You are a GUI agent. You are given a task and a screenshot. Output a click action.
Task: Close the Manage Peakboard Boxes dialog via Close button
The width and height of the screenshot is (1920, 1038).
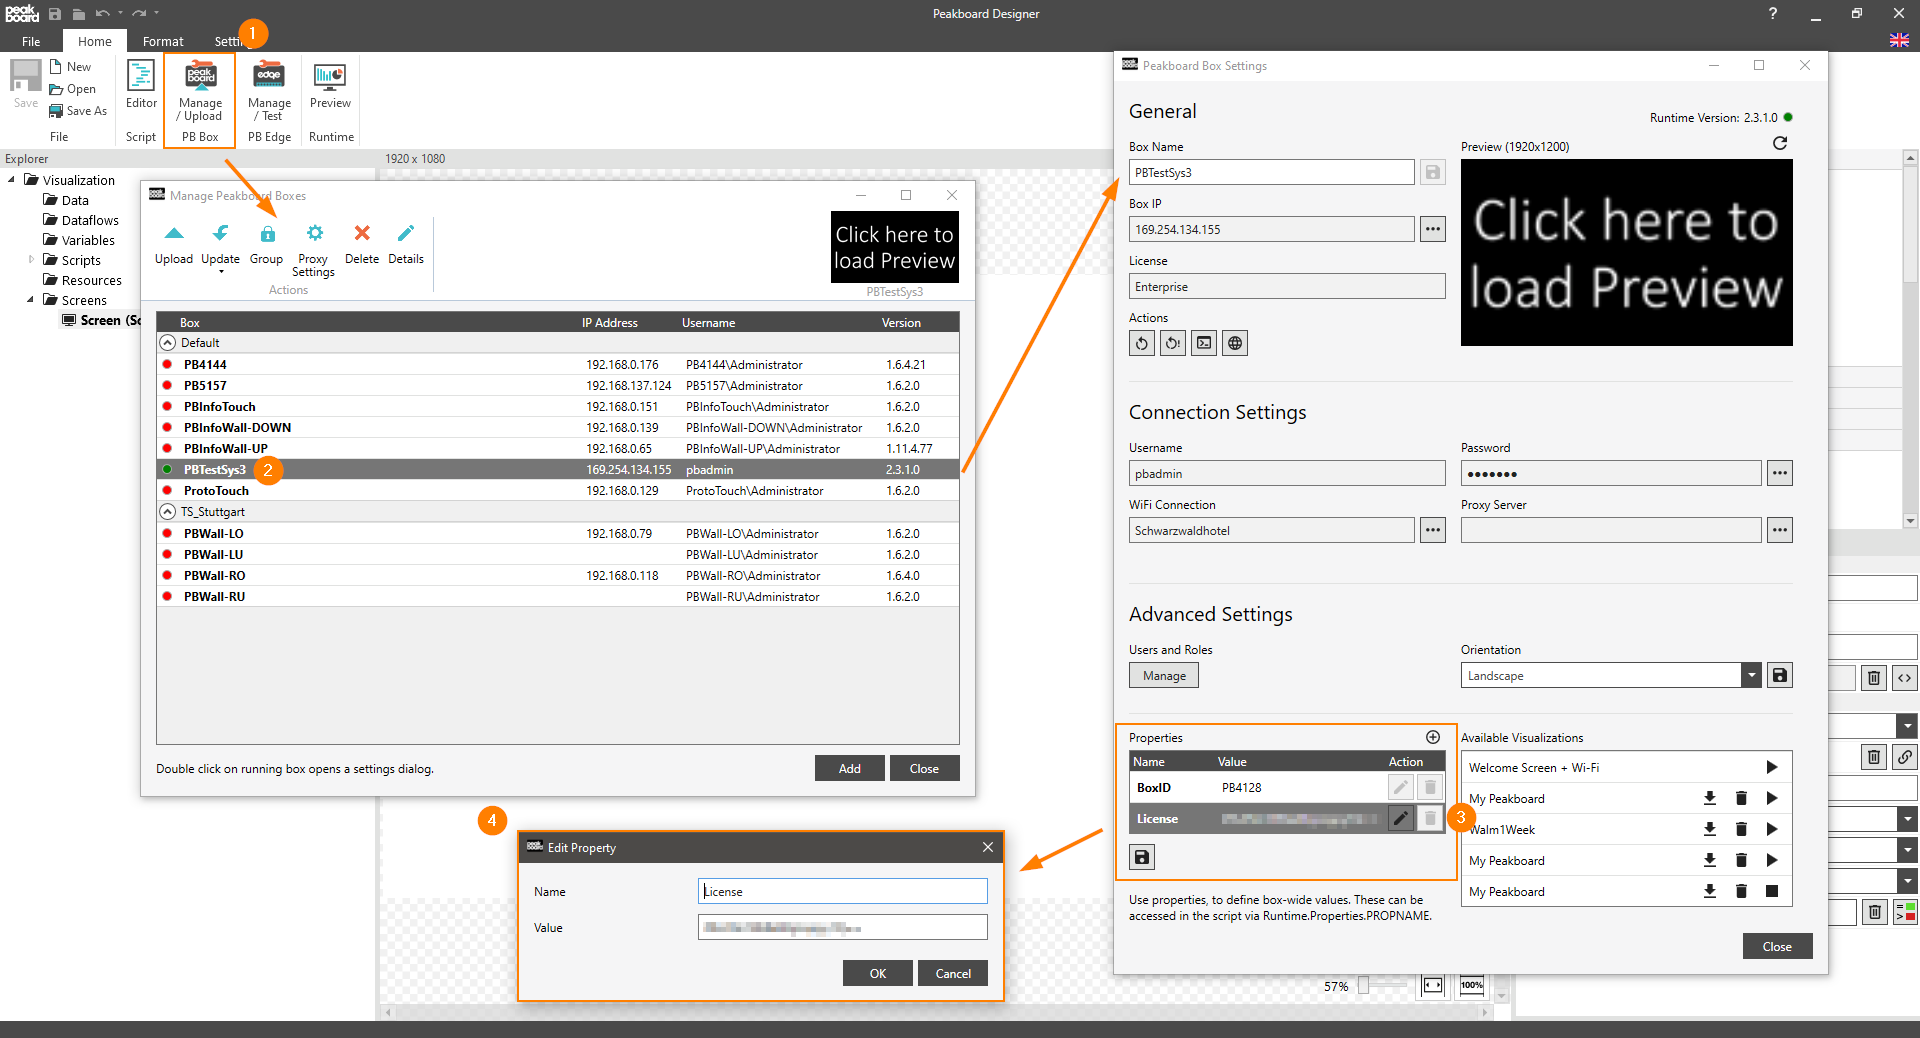[x=924, y=768]
